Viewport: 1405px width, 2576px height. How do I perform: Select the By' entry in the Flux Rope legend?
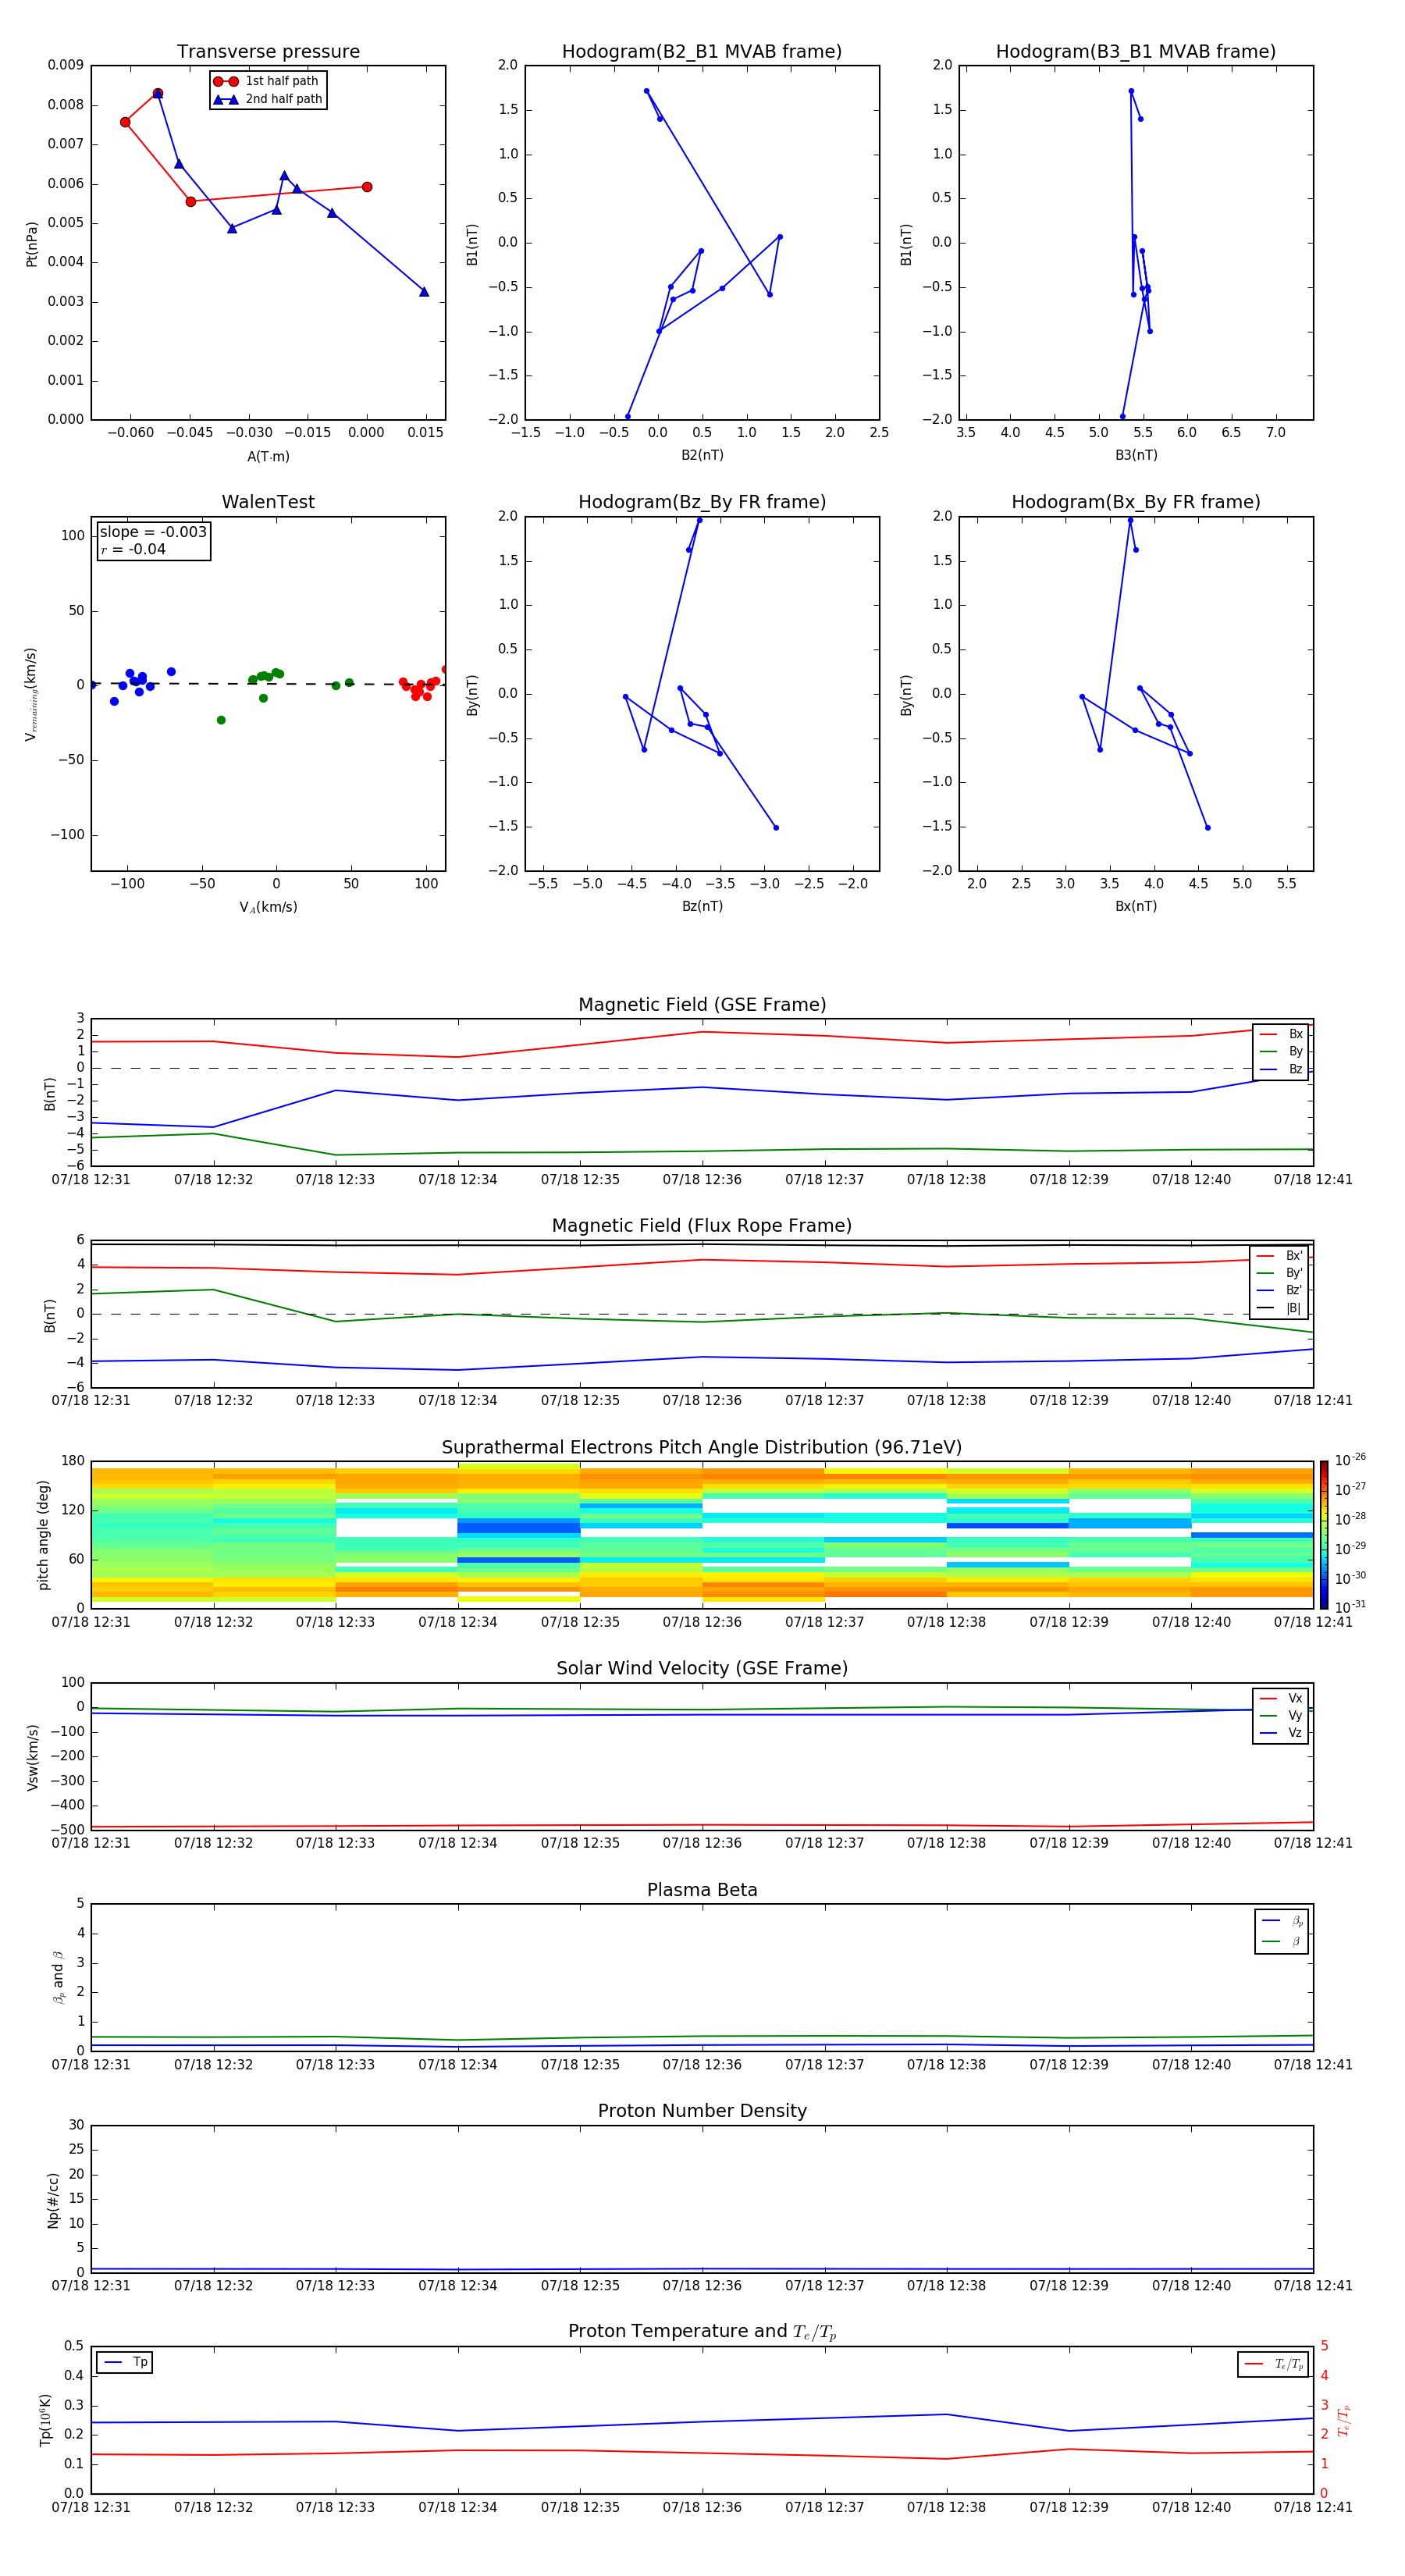pos(1279,1273)
